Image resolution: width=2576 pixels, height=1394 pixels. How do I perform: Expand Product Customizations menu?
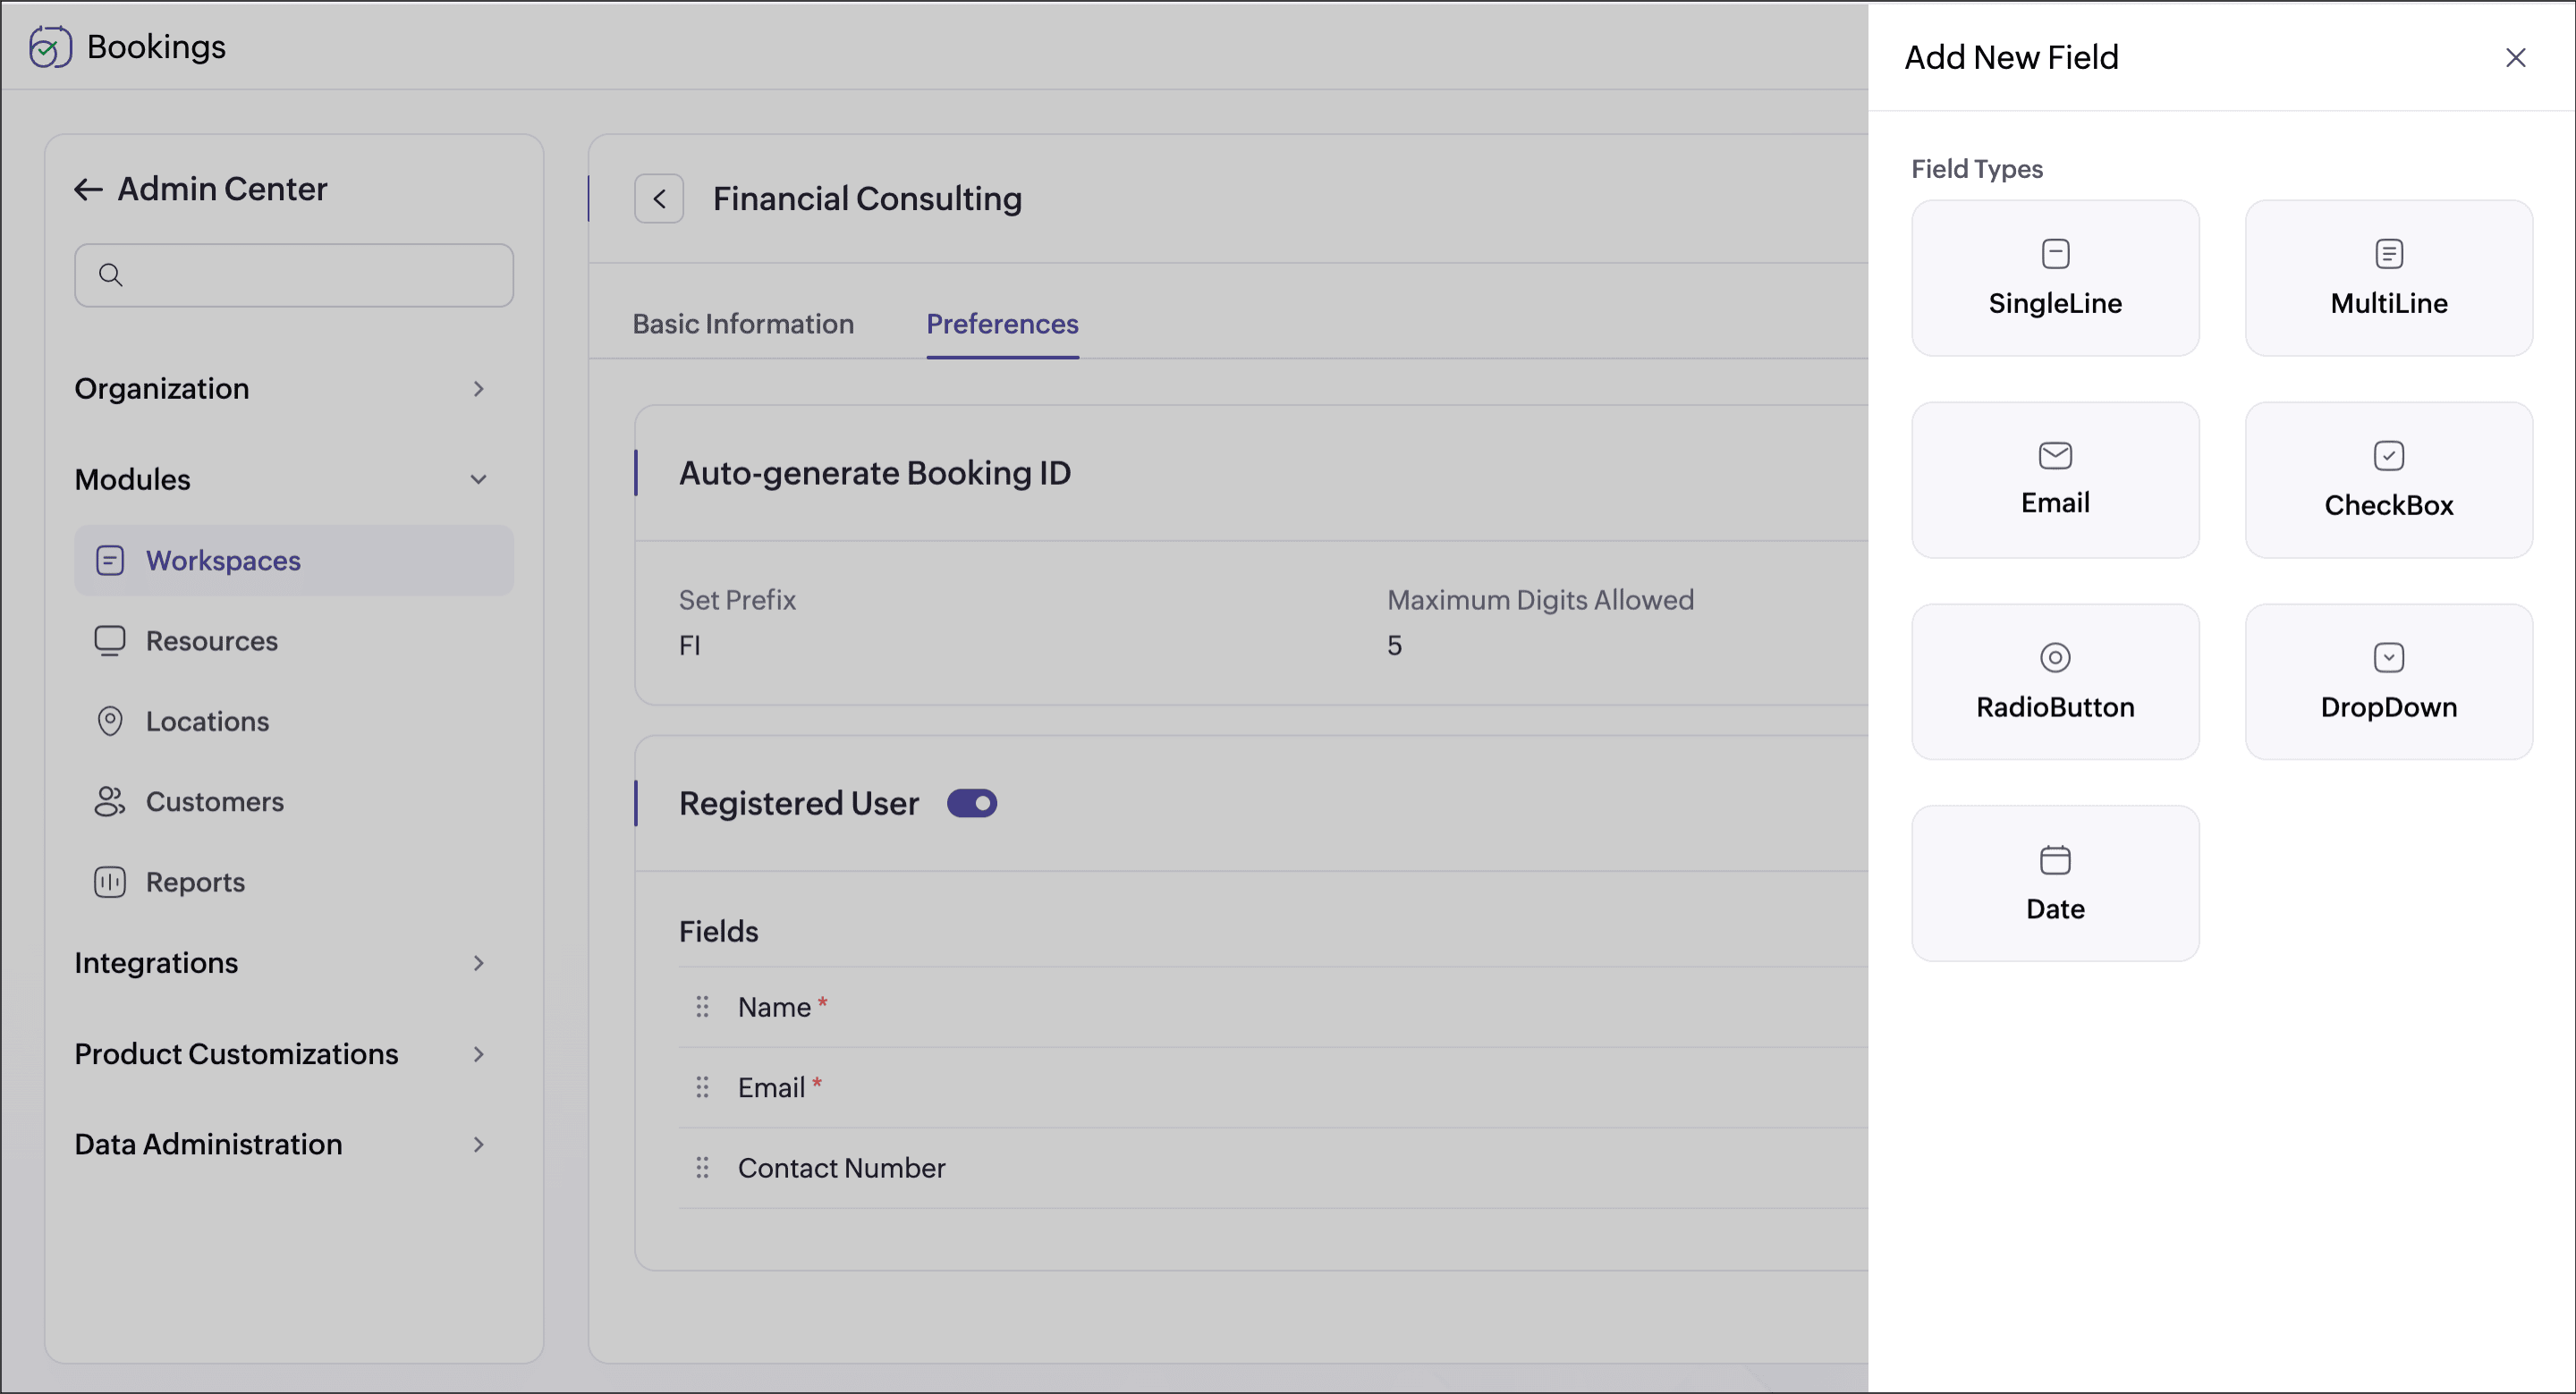click(x=478, y=1054)
